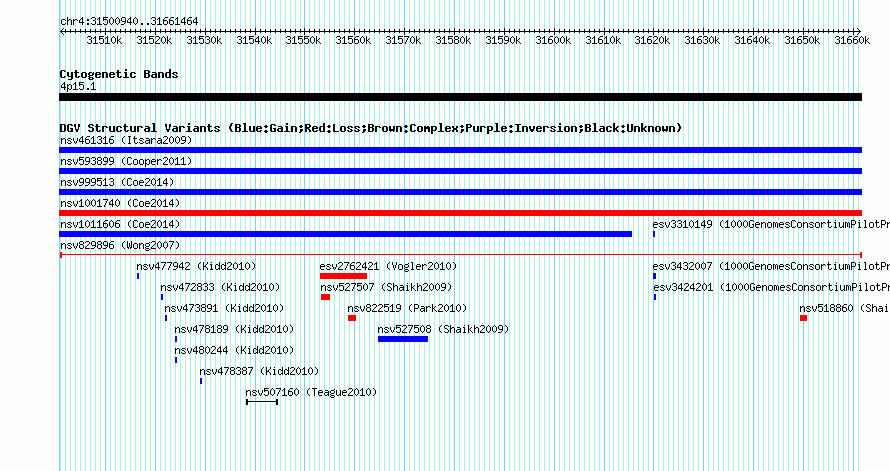Open the nsv480244 (Kidd2010) label

point(234,350)
